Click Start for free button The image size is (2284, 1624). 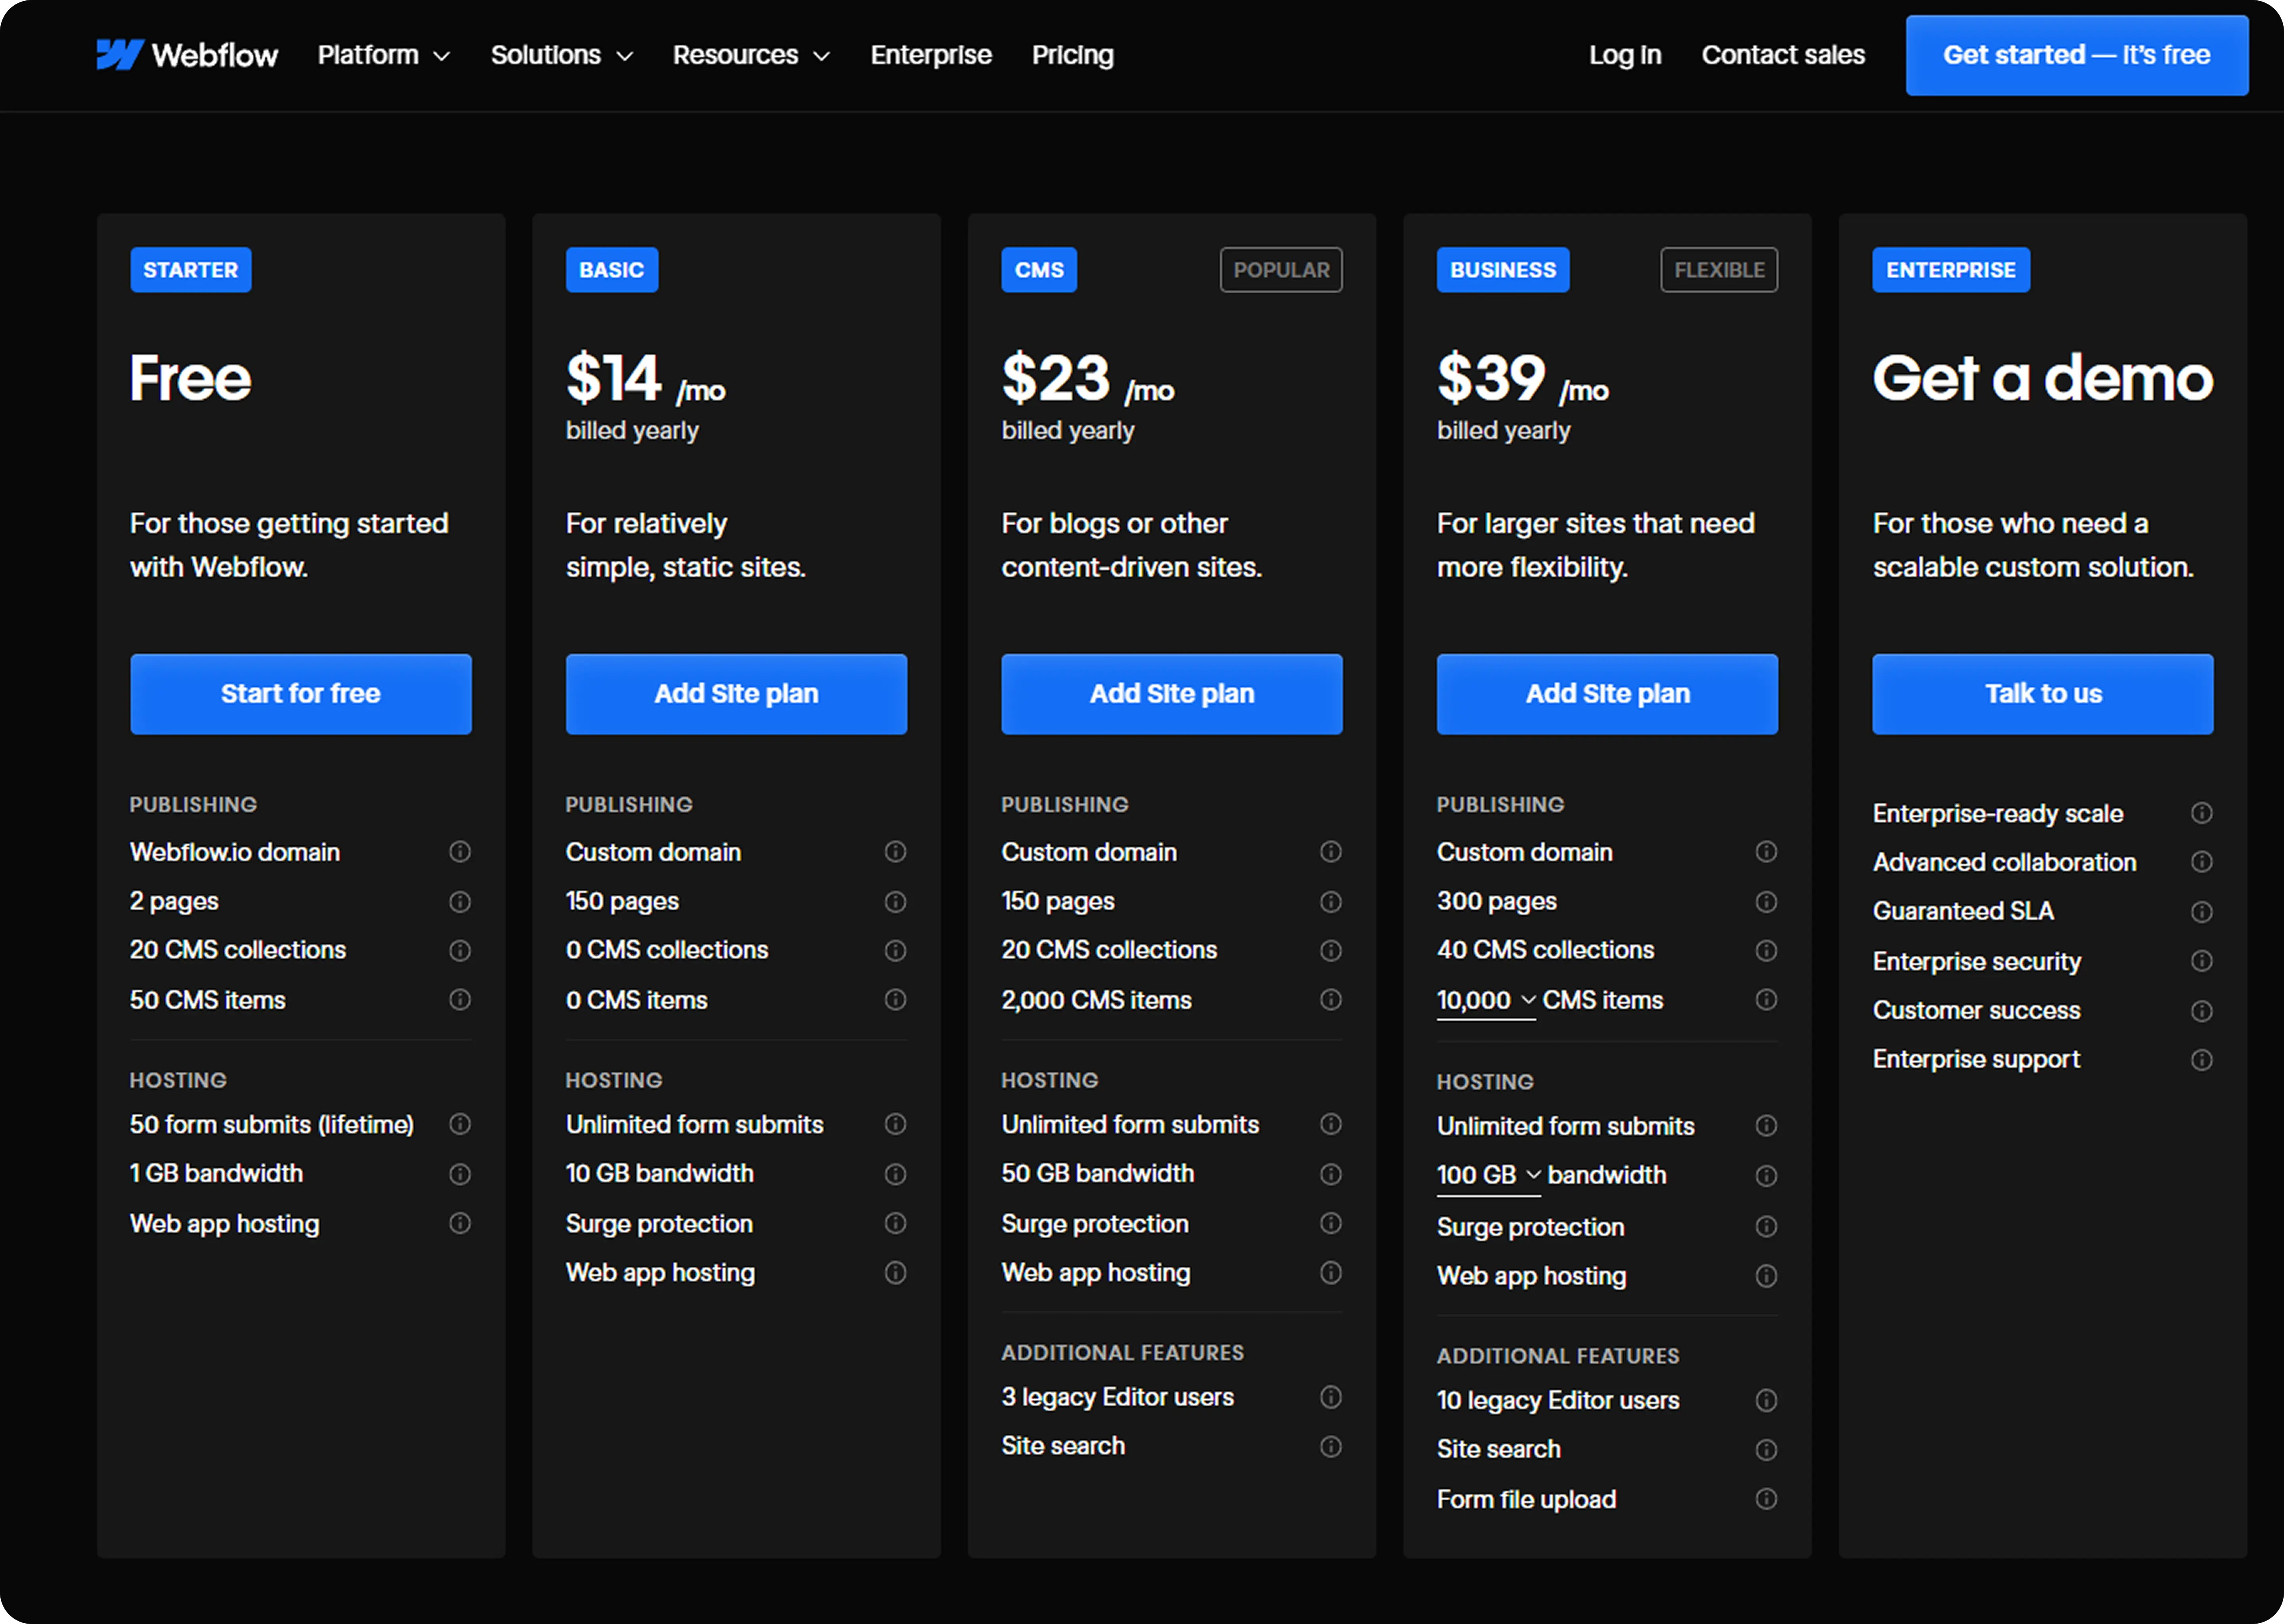click(301, 694)
